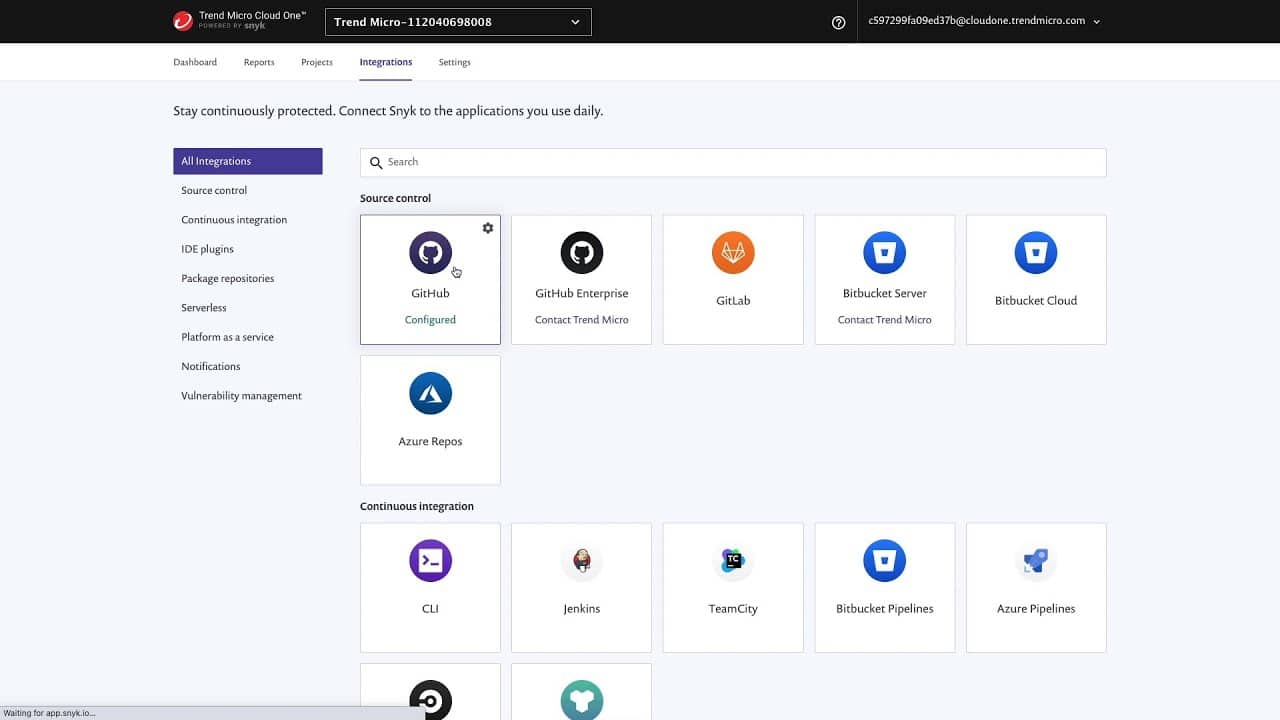Select the IDE plugins sidebar filter
The image size is (1280, 720).
[x=207, y=249]
